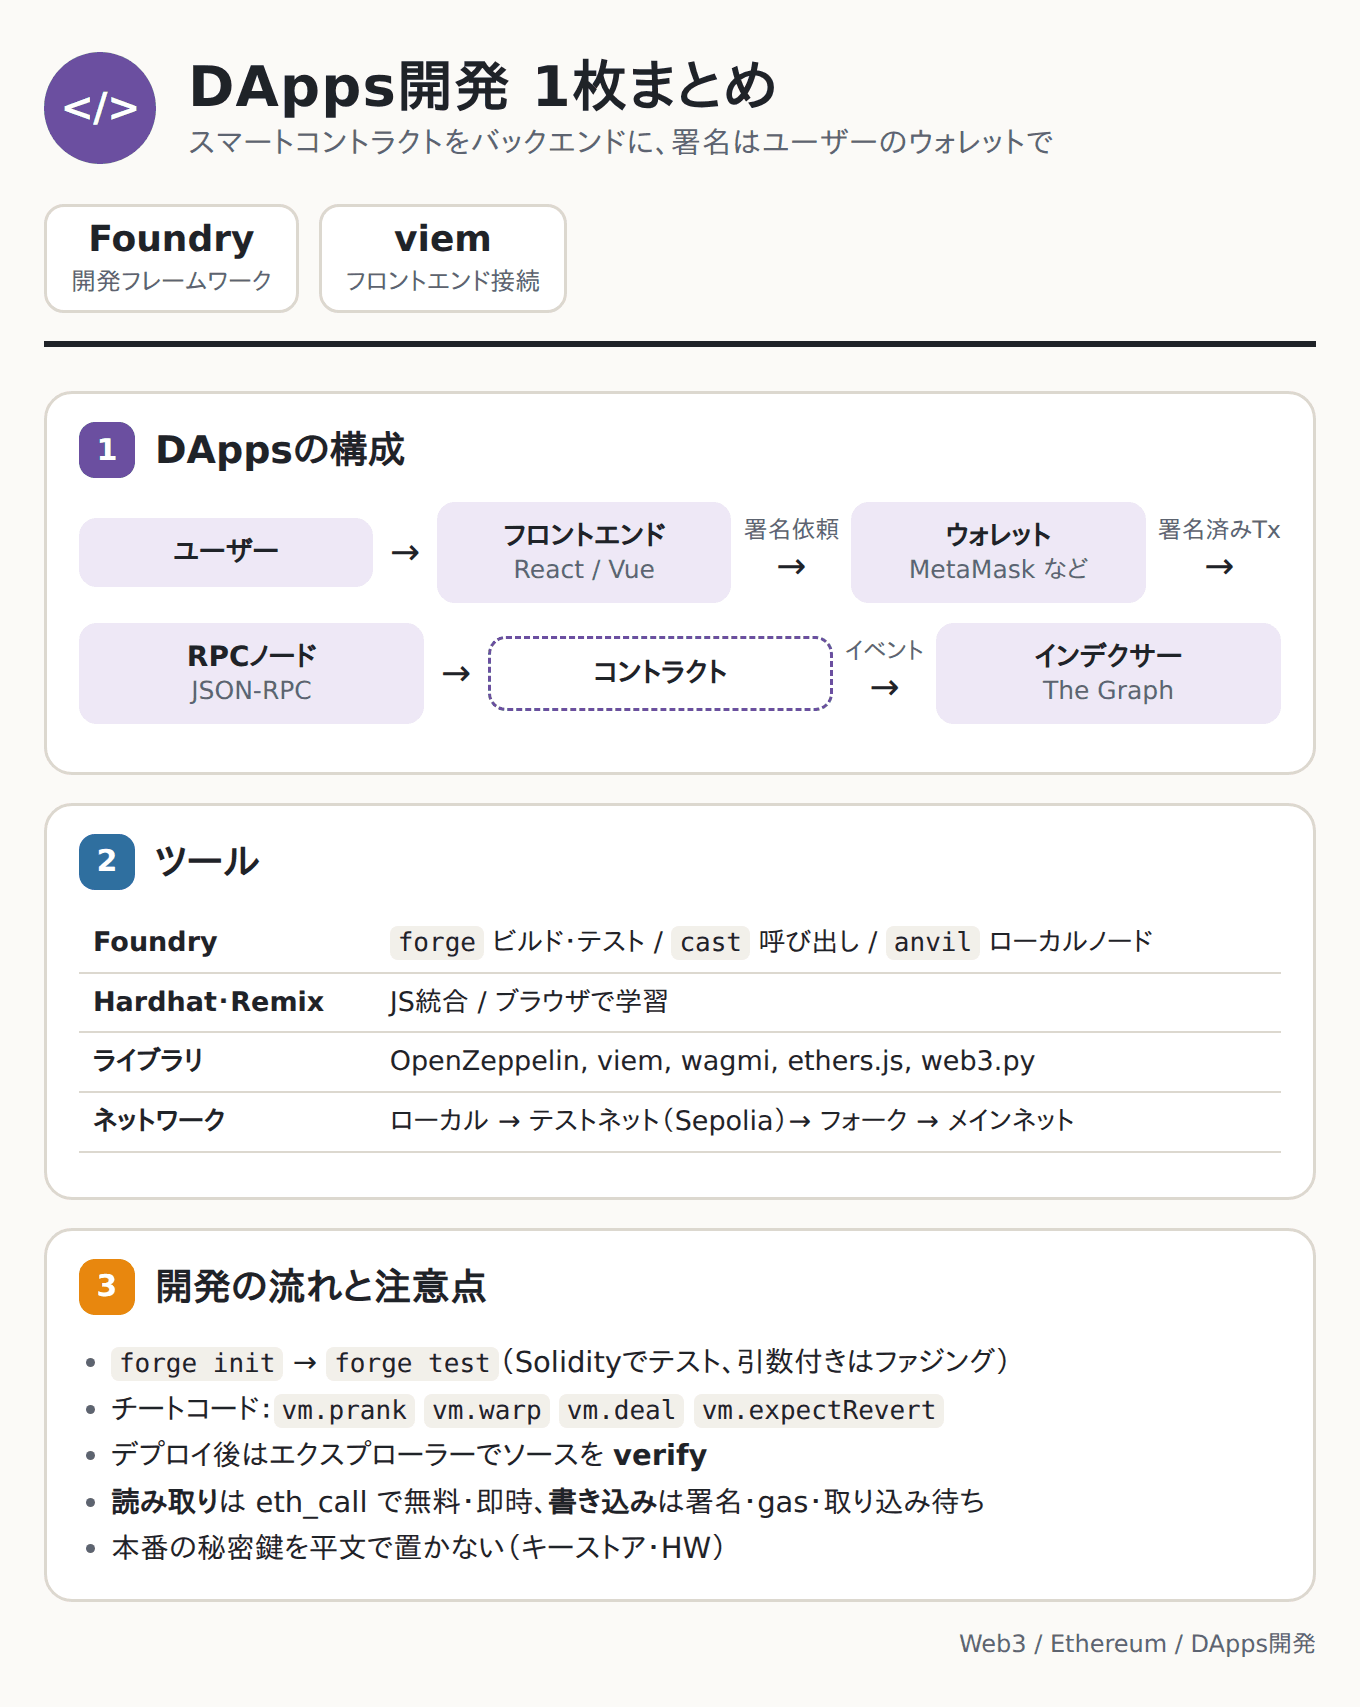
Task: Click the blue section badge number 2
Action: click(107, 861)
